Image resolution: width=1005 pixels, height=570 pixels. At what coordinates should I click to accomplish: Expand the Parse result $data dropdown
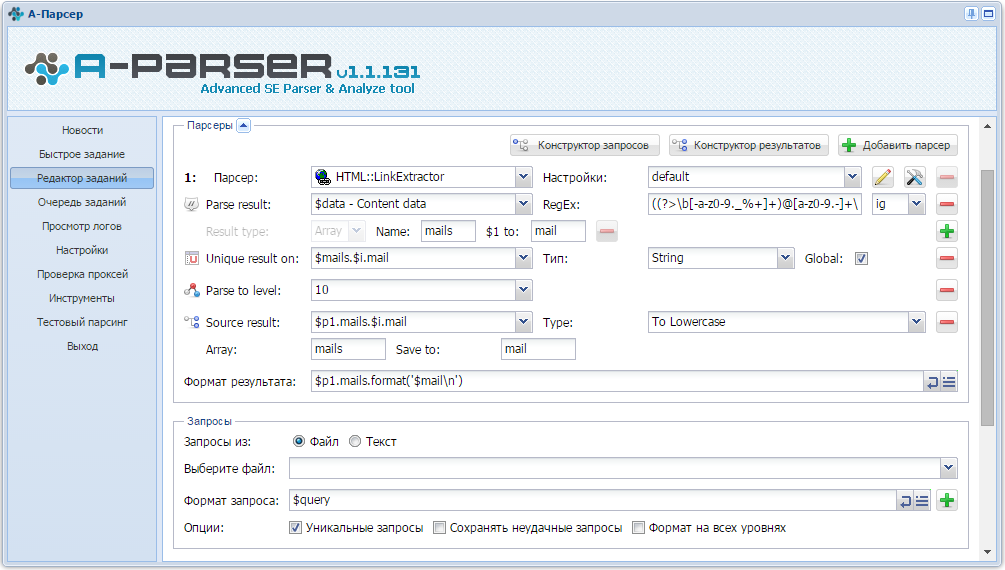tap(524, 204)
